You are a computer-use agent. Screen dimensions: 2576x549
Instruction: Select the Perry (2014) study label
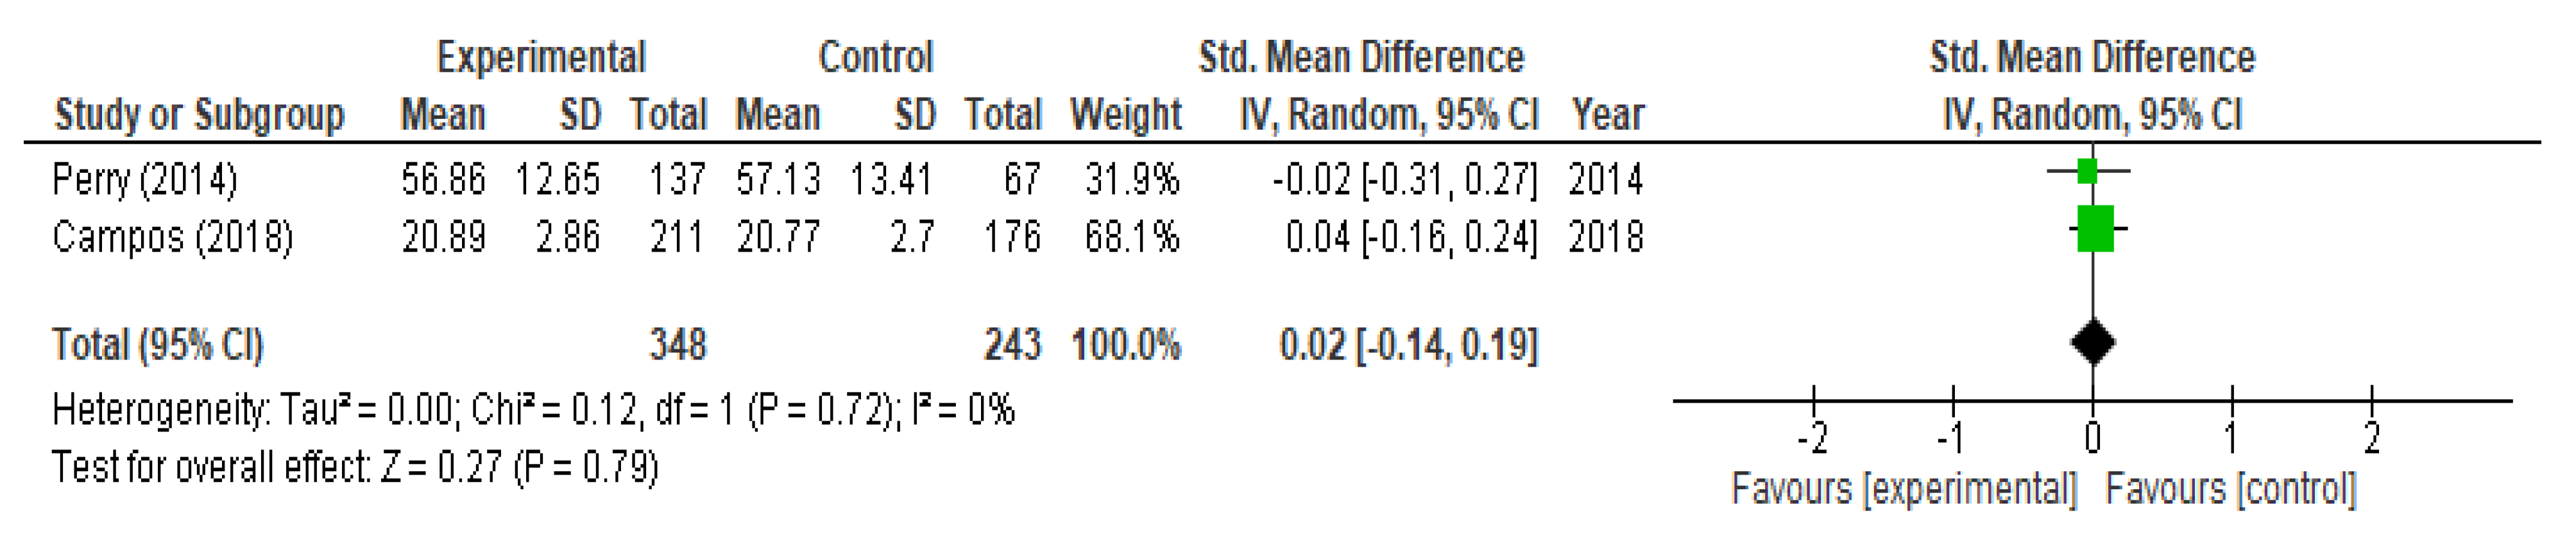pyautogui.click(x=145, y=180)
